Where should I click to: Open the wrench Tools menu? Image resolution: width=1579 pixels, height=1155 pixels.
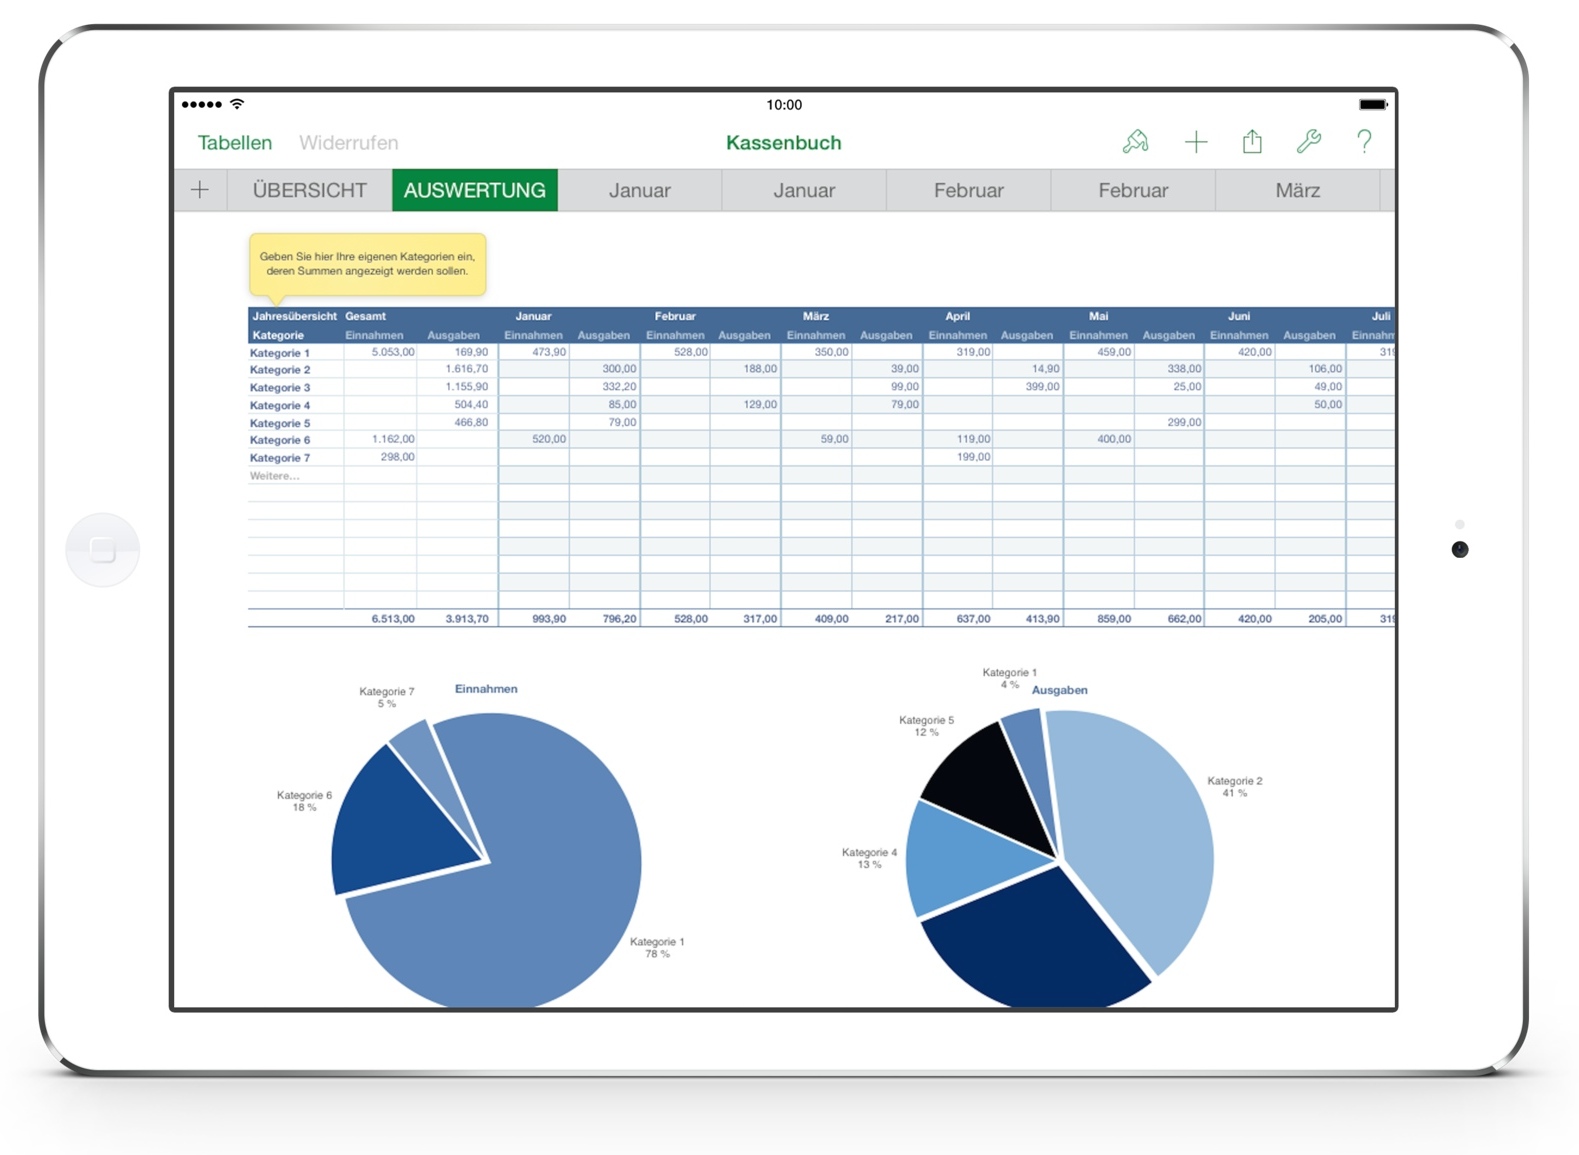[x=1308, y=142]
